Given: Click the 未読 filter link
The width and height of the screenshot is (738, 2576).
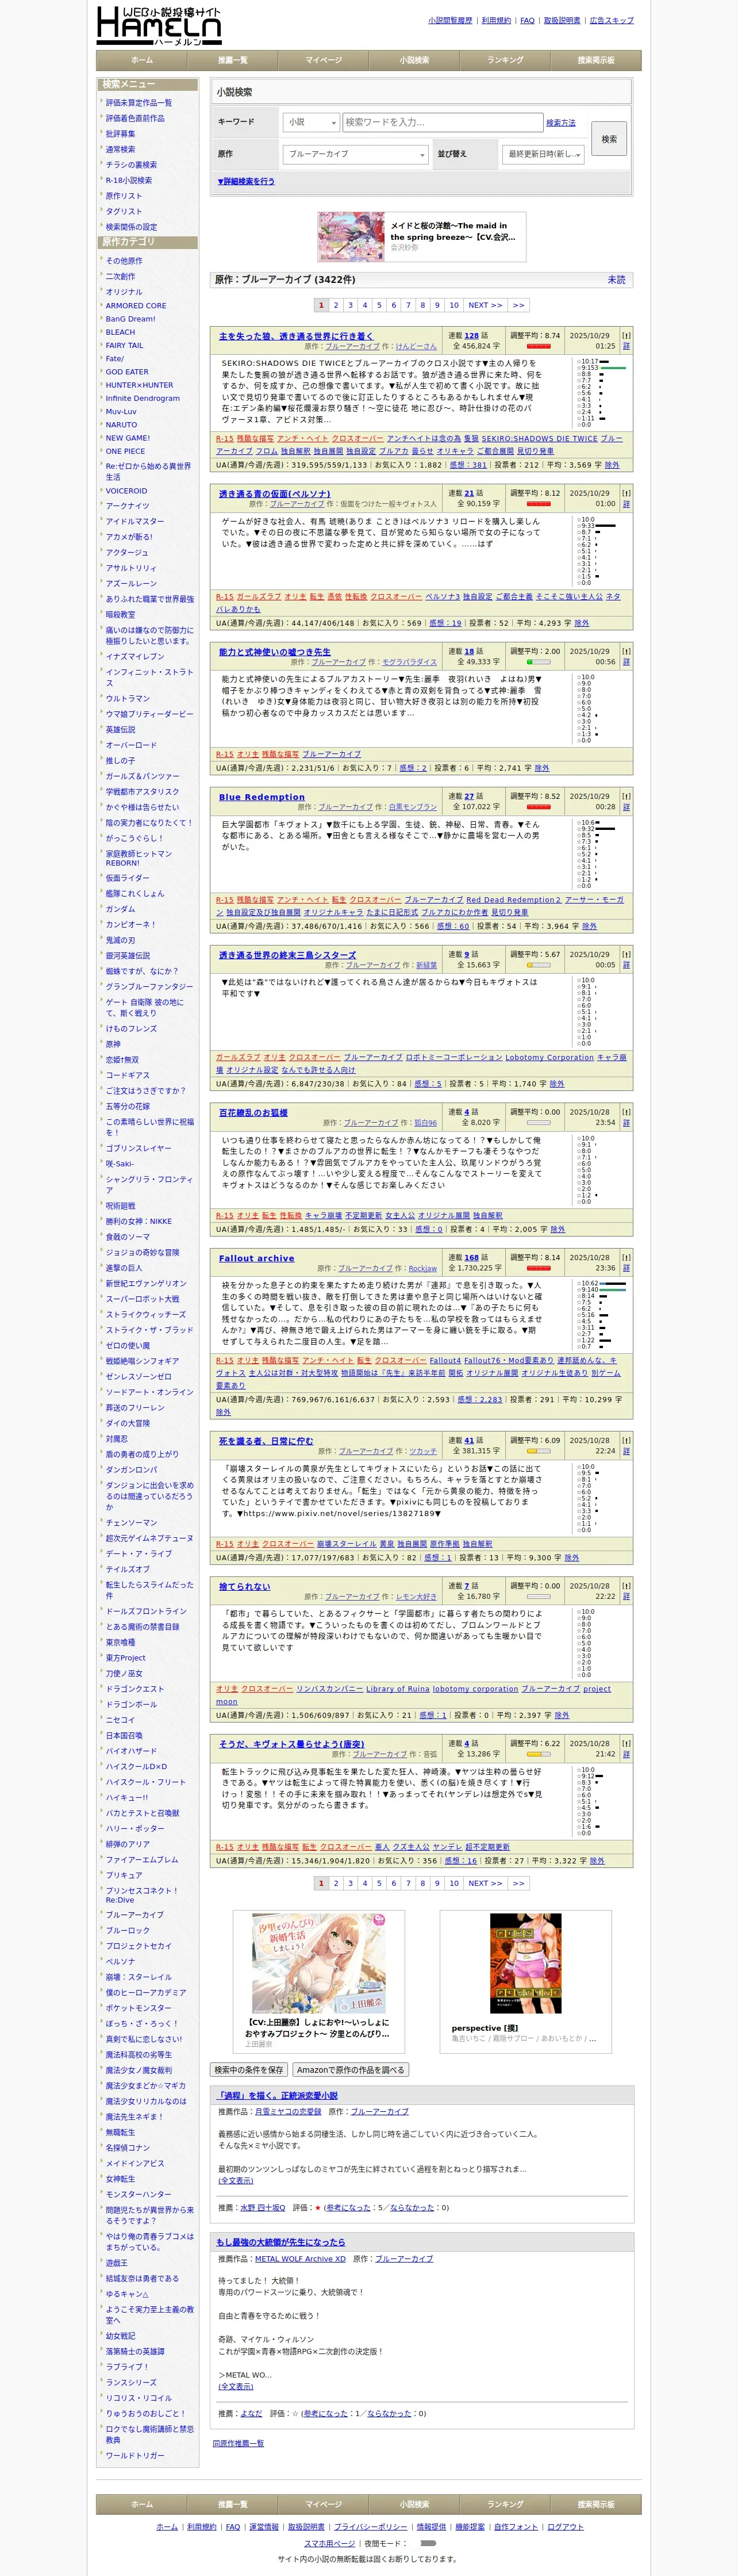Looking at the screenshot, I should tap(617, 280).
